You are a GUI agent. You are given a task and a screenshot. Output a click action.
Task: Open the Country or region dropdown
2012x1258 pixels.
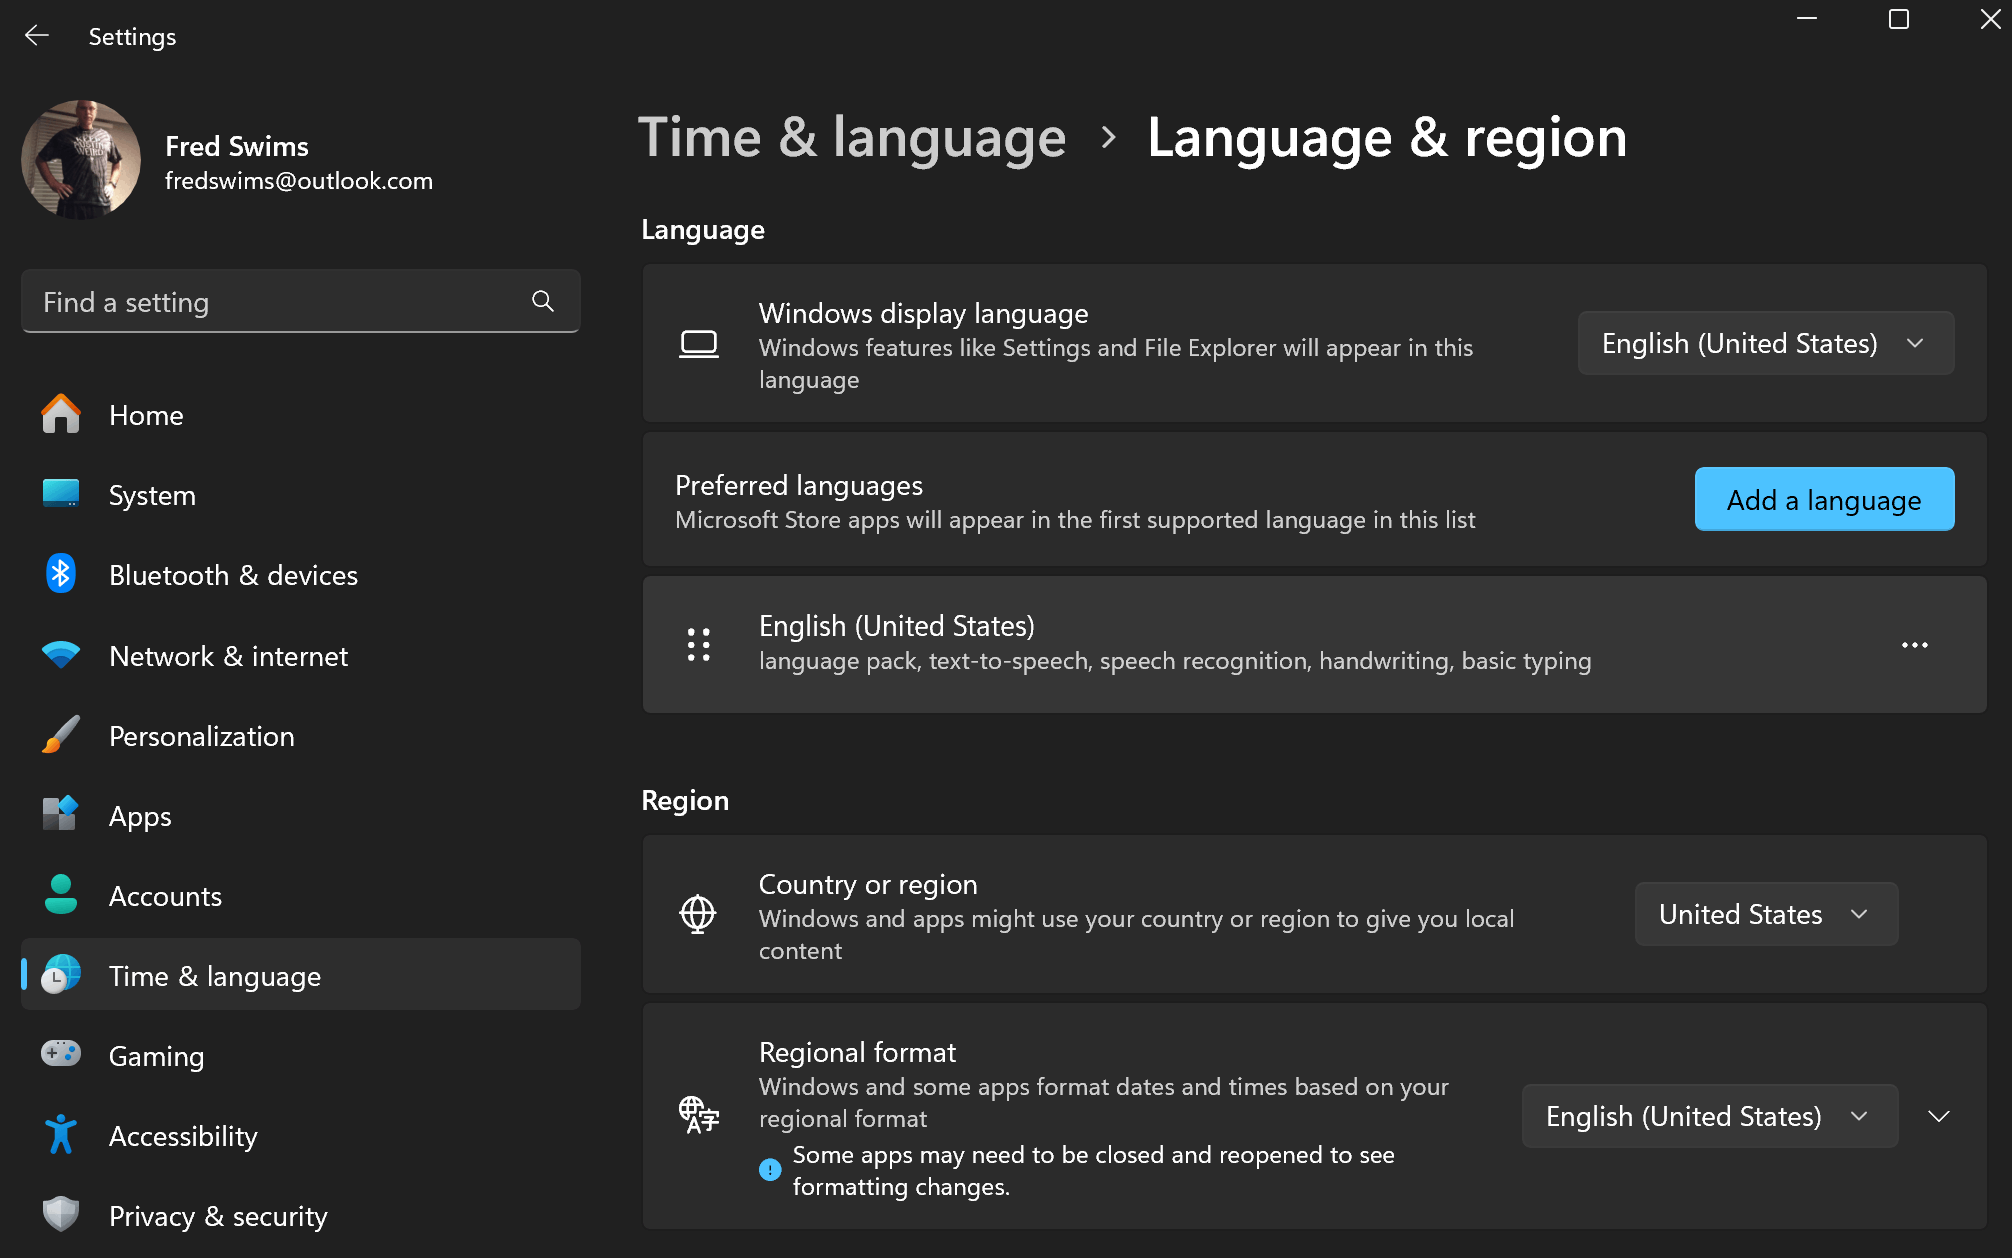pyautogui.click(x=1766, y=914)
